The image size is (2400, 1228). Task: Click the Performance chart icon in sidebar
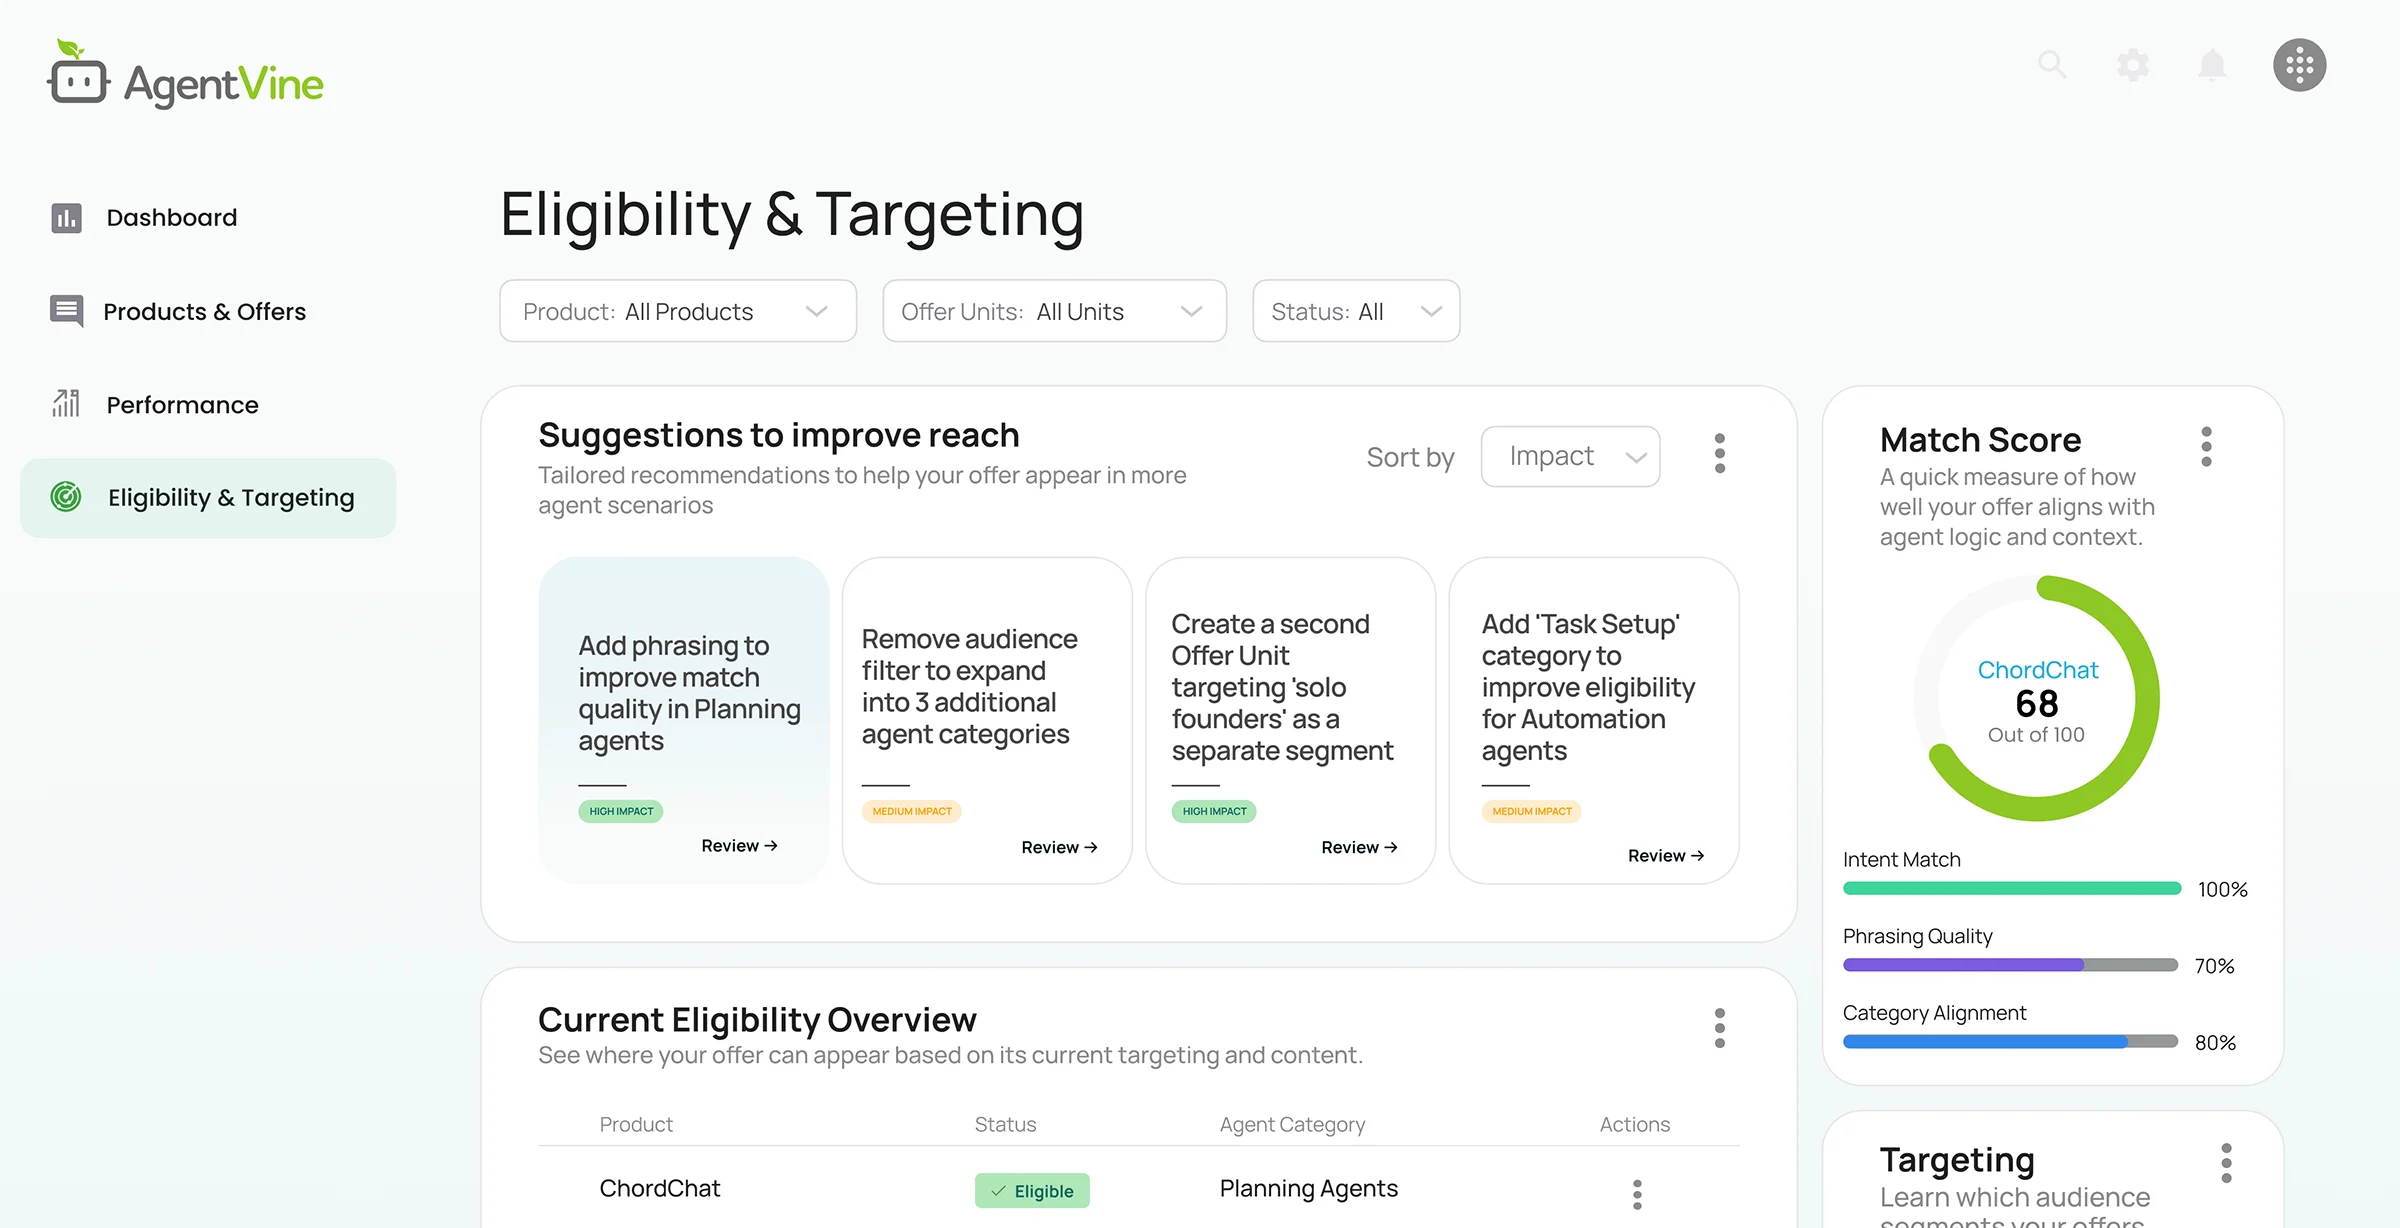pyautogui.click(x=66, y=404)
